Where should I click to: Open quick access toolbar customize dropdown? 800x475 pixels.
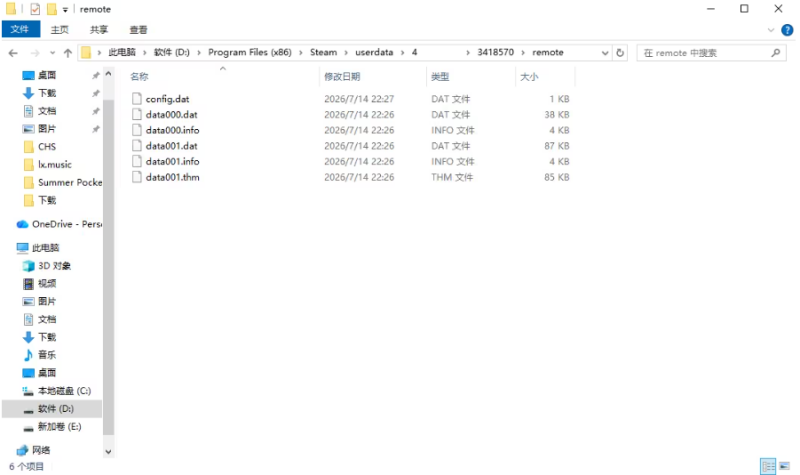click(65, 10)
